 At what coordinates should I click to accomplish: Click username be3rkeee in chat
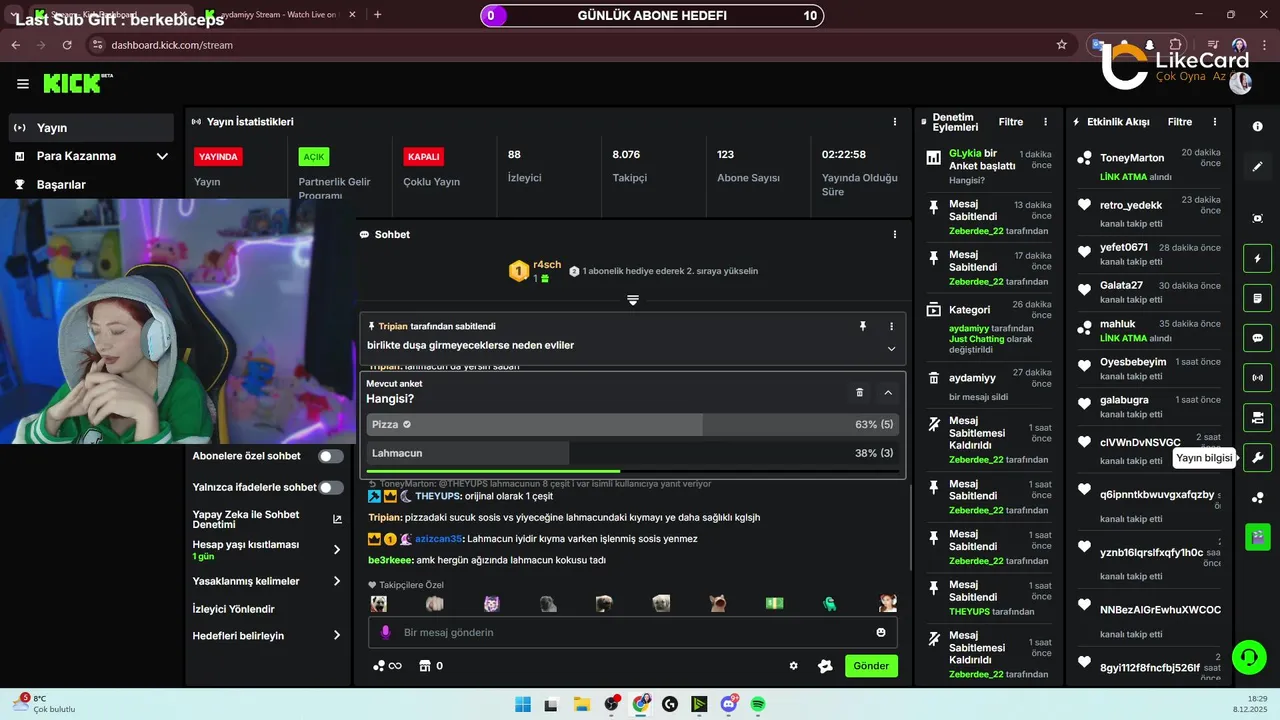point(390,560)
